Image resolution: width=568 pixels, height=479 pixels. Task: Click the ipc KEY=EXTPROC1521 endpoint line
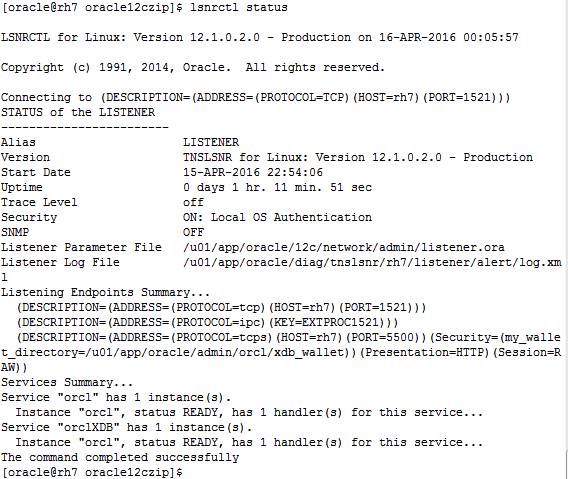click(x=208, y=322)
